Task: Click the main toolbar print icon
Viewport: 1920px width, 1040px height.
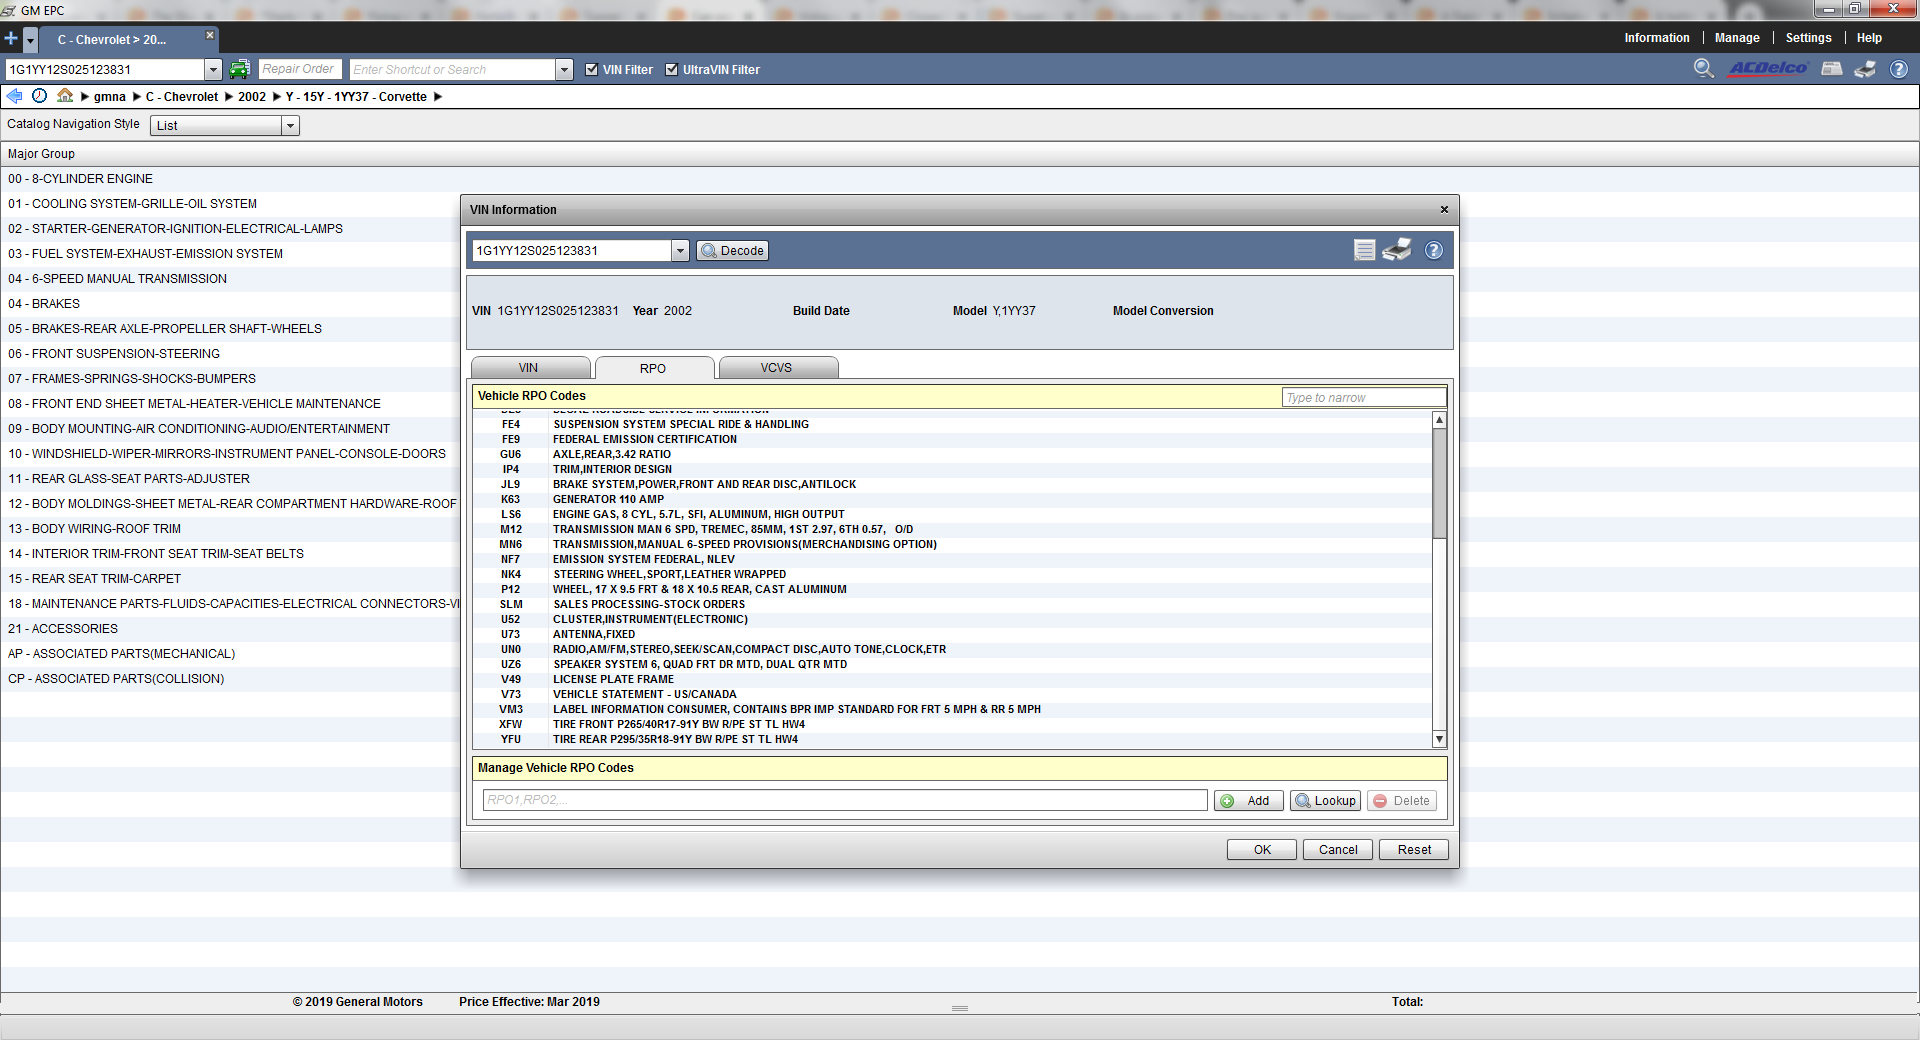Action: (1865, 69)
